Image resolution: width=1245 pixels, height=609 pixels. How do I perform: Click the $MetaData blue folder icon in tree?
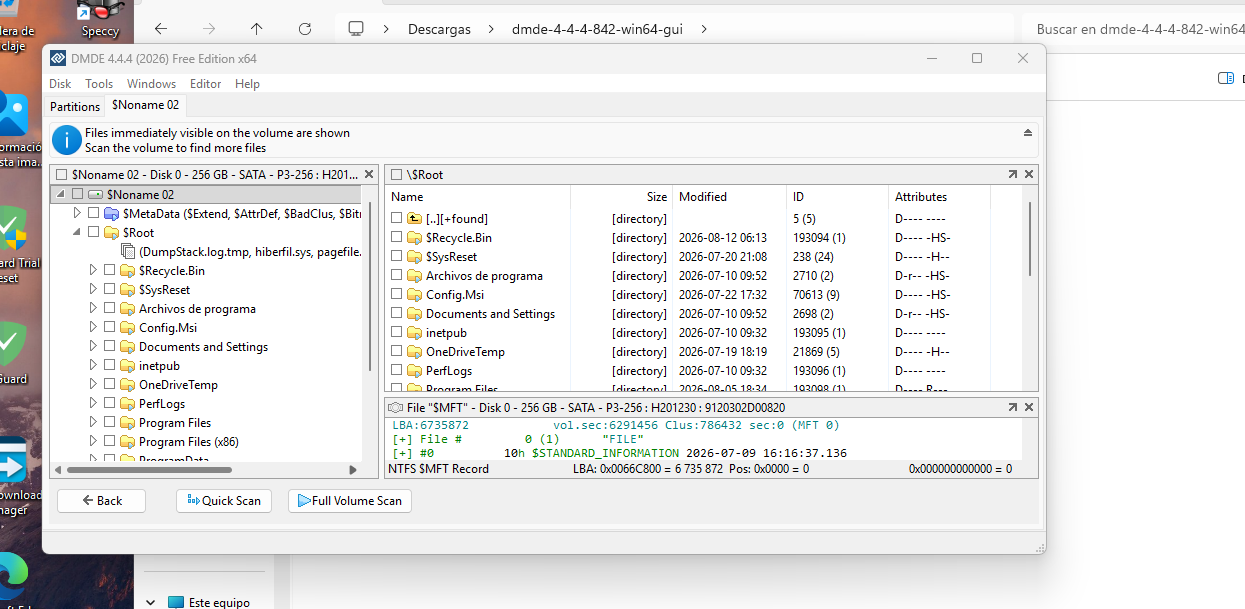pos(112,213)
